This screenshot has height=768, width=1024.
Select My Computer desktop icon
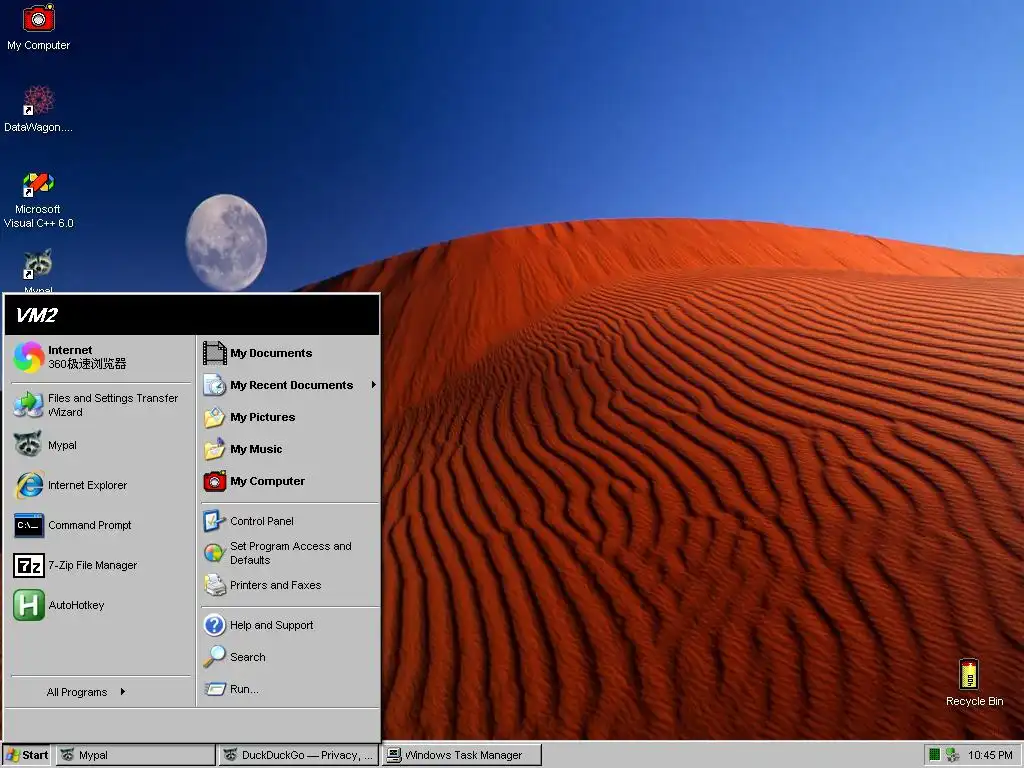[x=38, y=27]
